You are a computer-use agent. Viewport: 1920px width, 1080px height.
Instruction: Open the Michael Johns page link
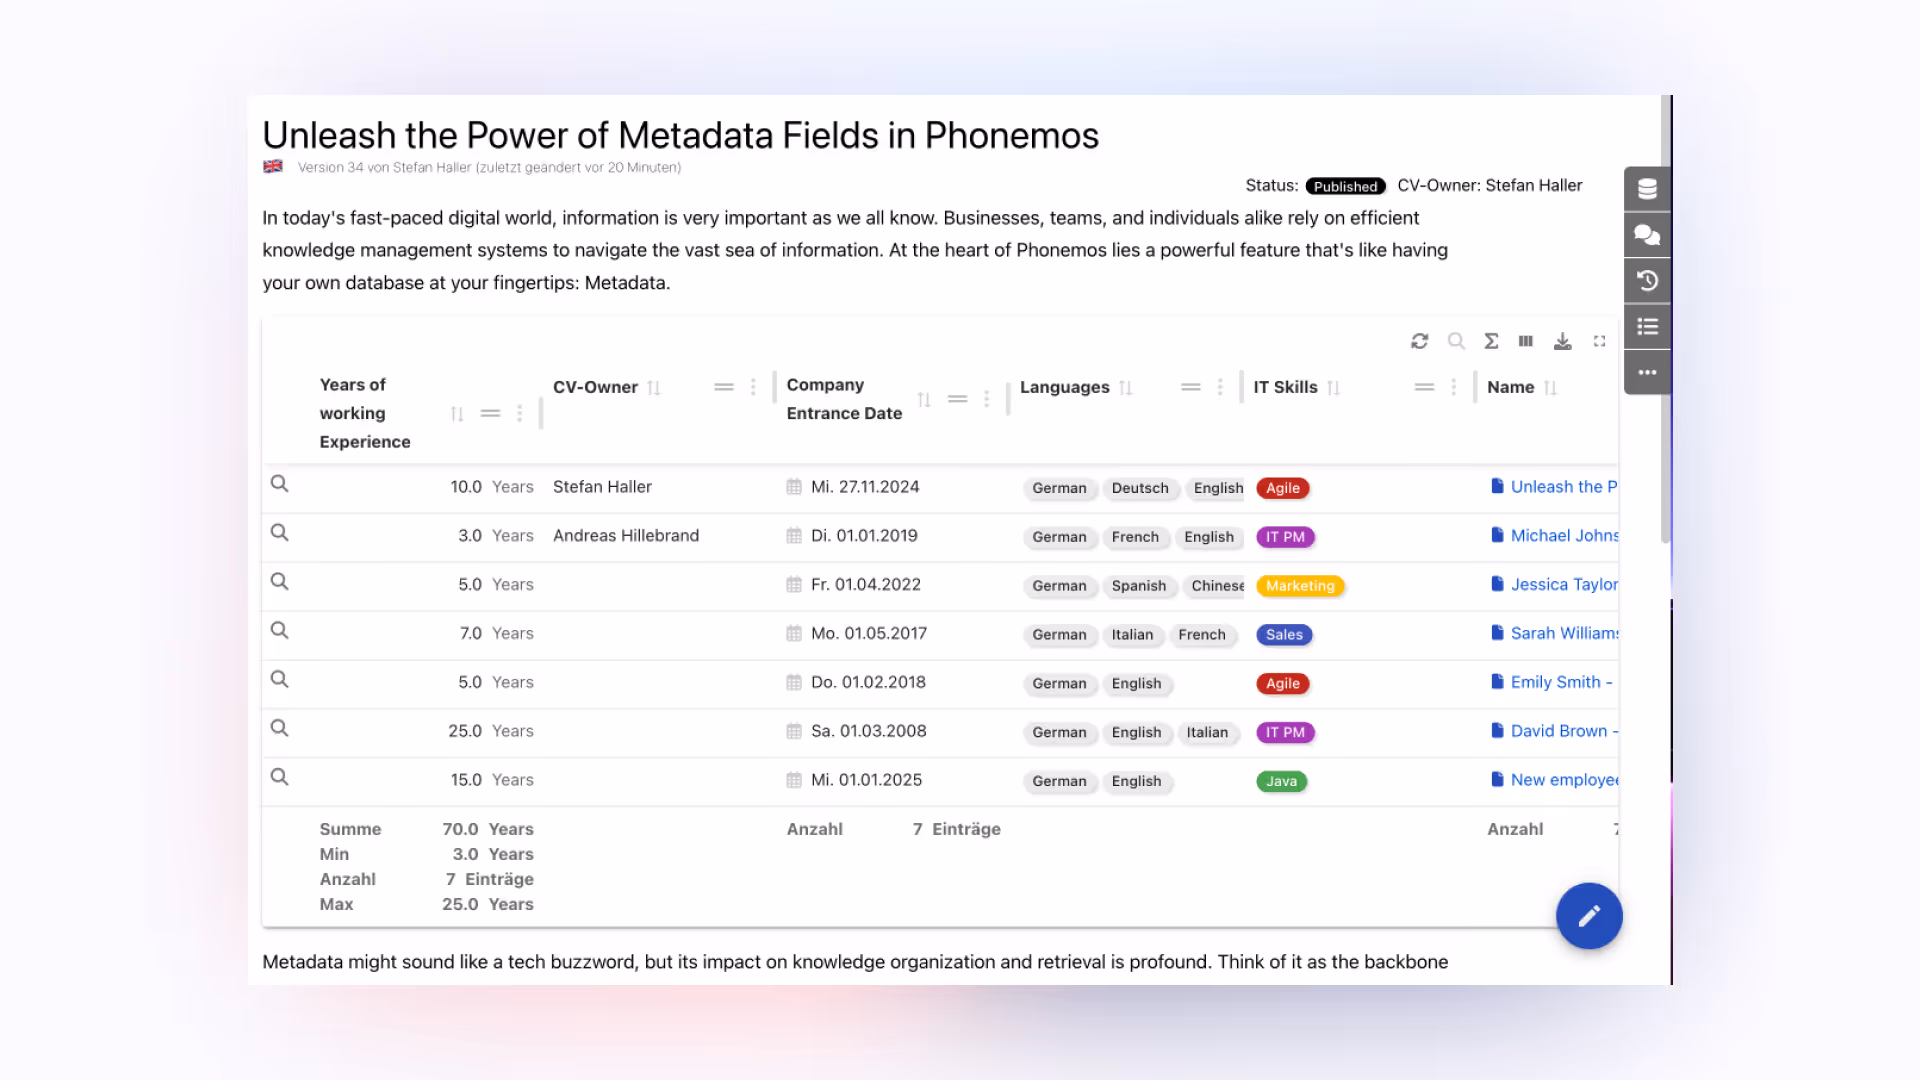[x=1563, y=536]
